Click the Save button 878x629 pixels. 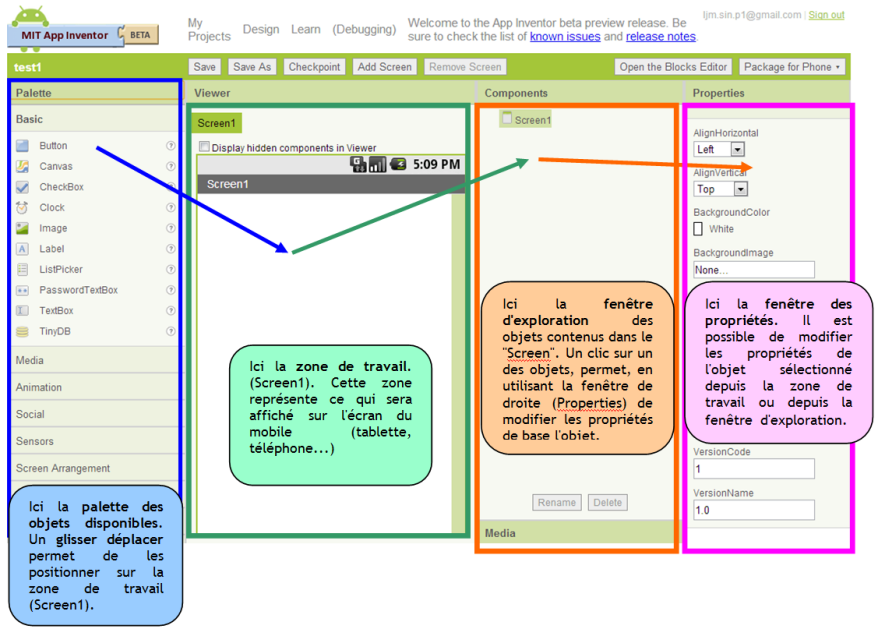(204, 67)
